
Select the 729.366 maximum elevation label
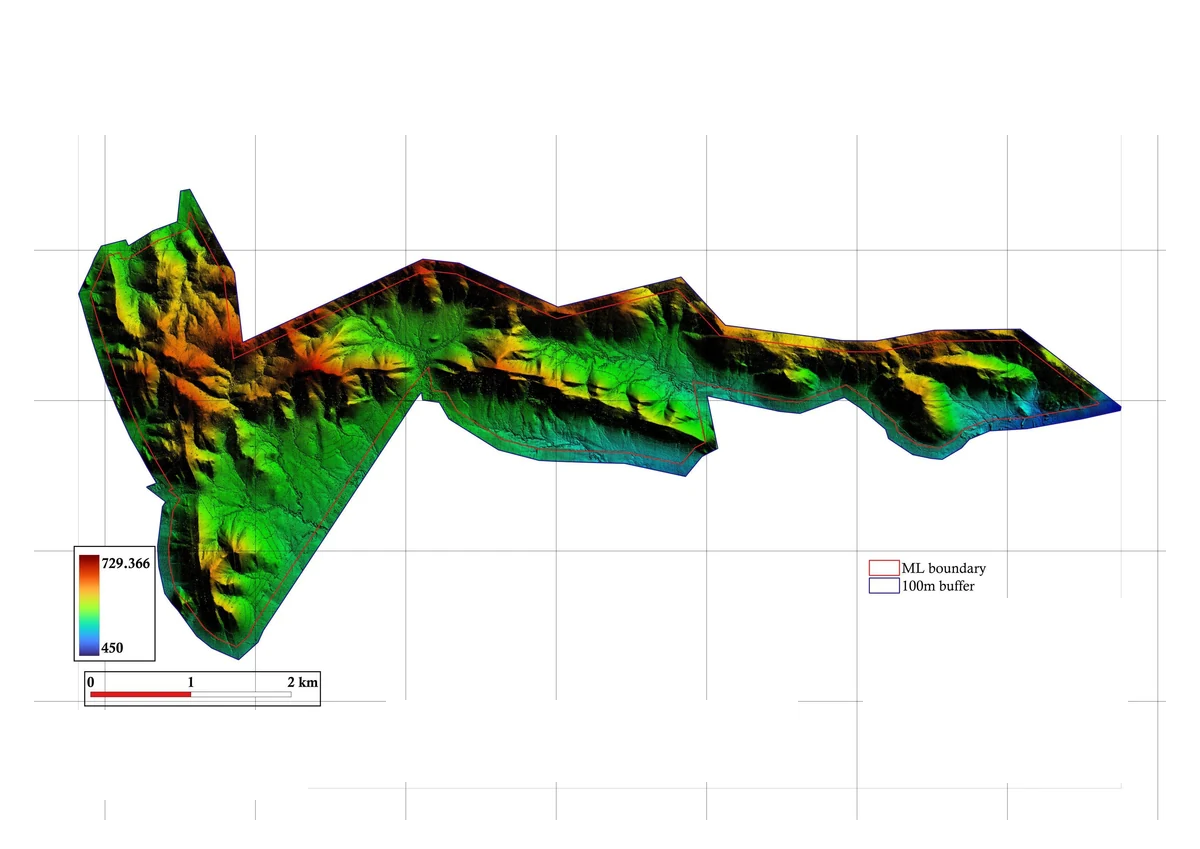[126, 564]
